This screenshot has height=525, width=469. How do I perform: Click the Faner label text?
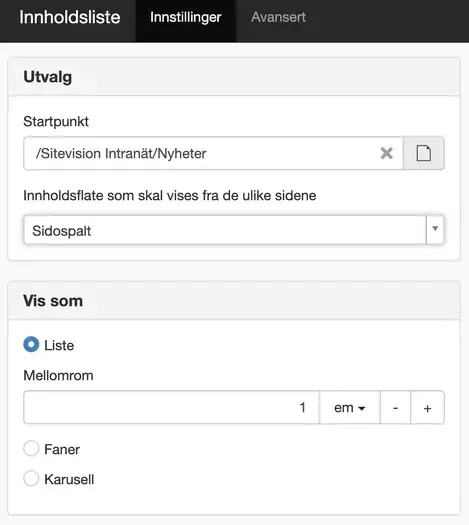[x=62, y=449]
